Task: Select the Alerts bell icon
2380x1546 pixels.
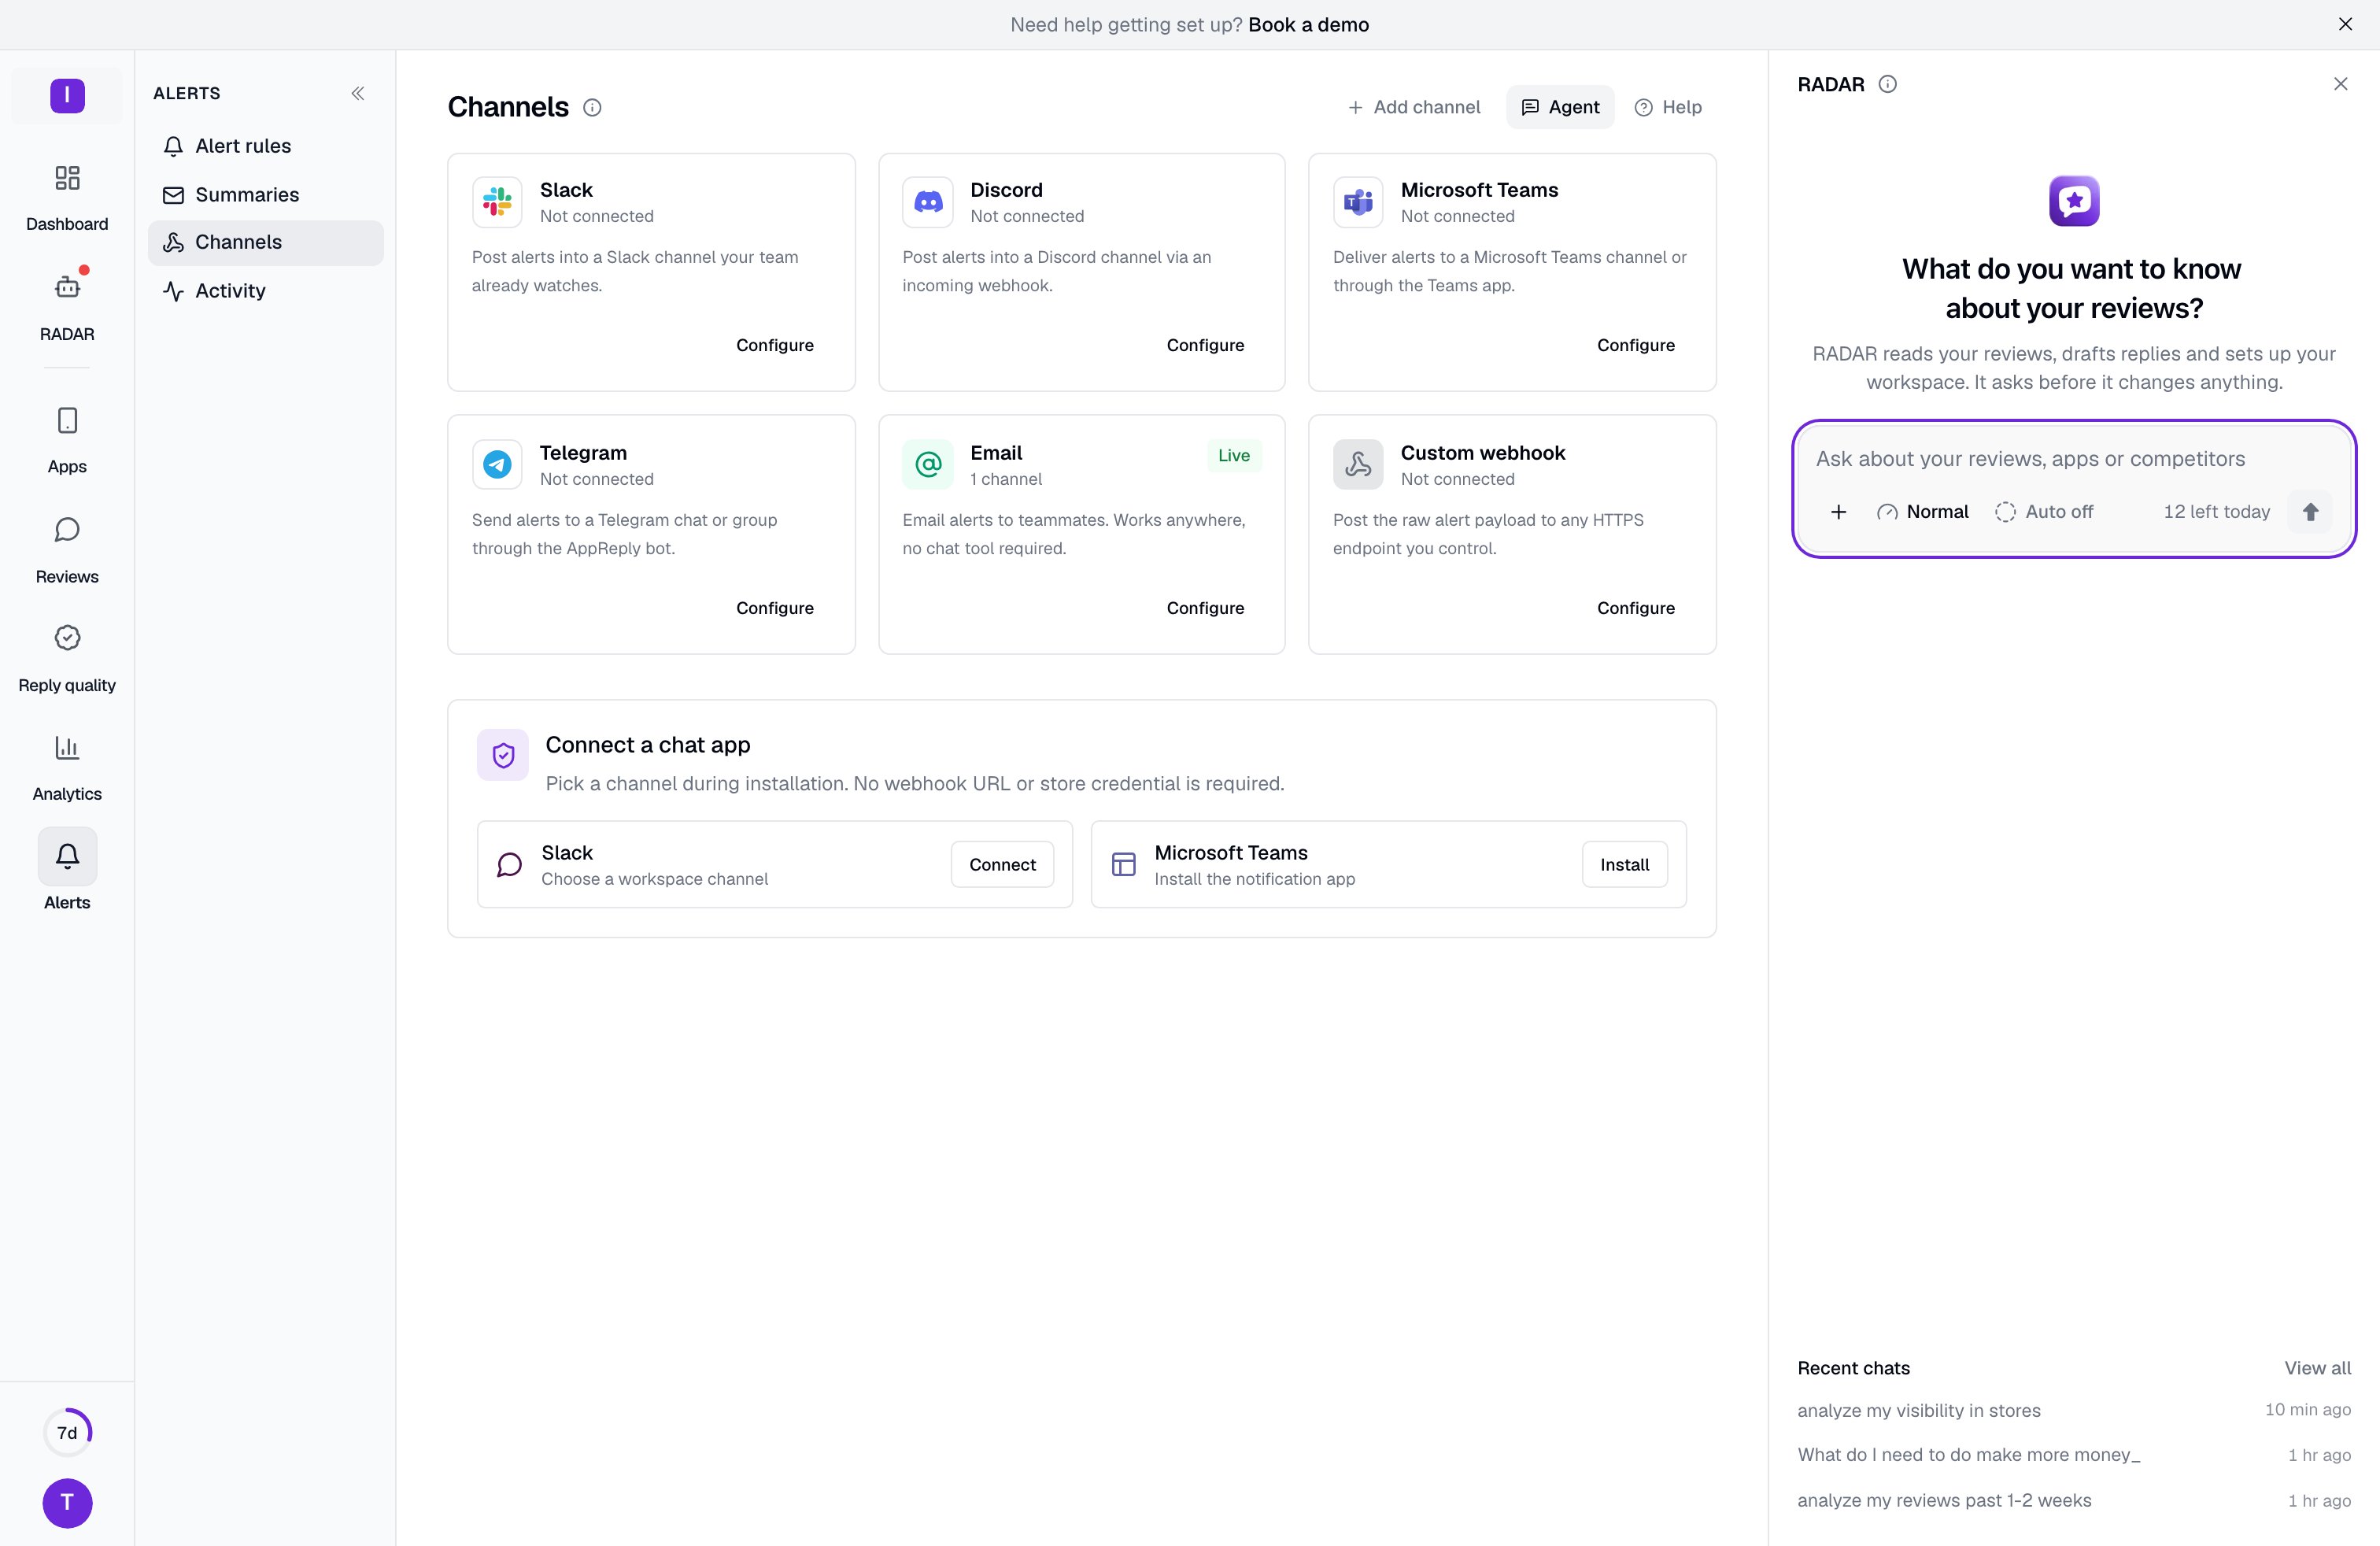Action: pos(67,856)
